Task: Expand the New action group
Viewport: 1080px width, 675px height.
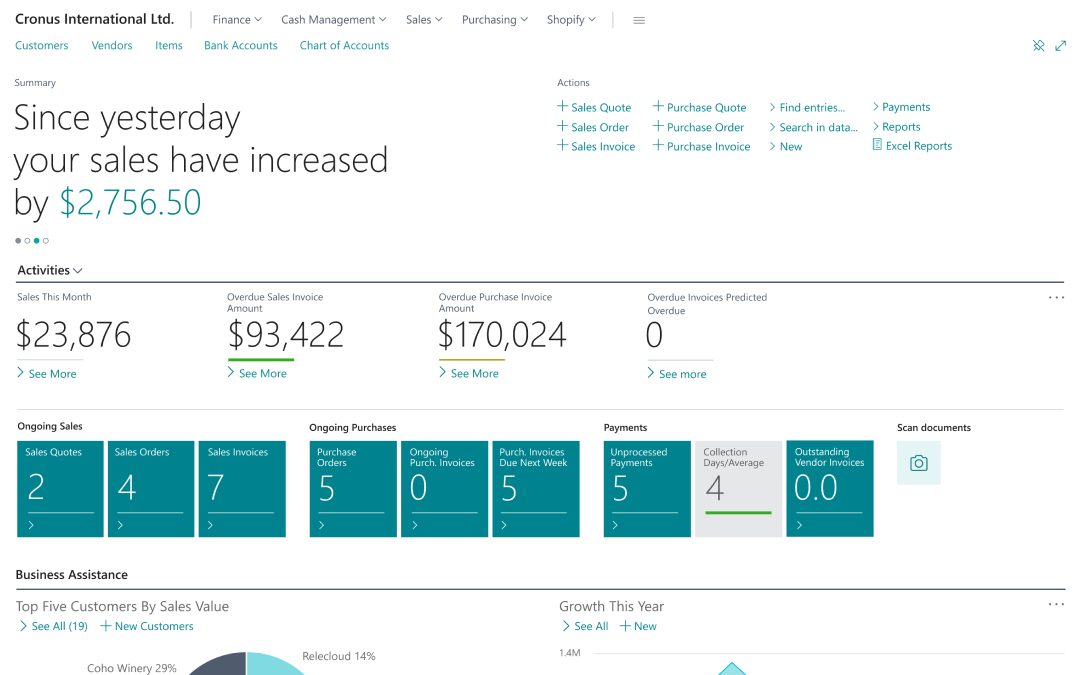Action: pos(786,146)
